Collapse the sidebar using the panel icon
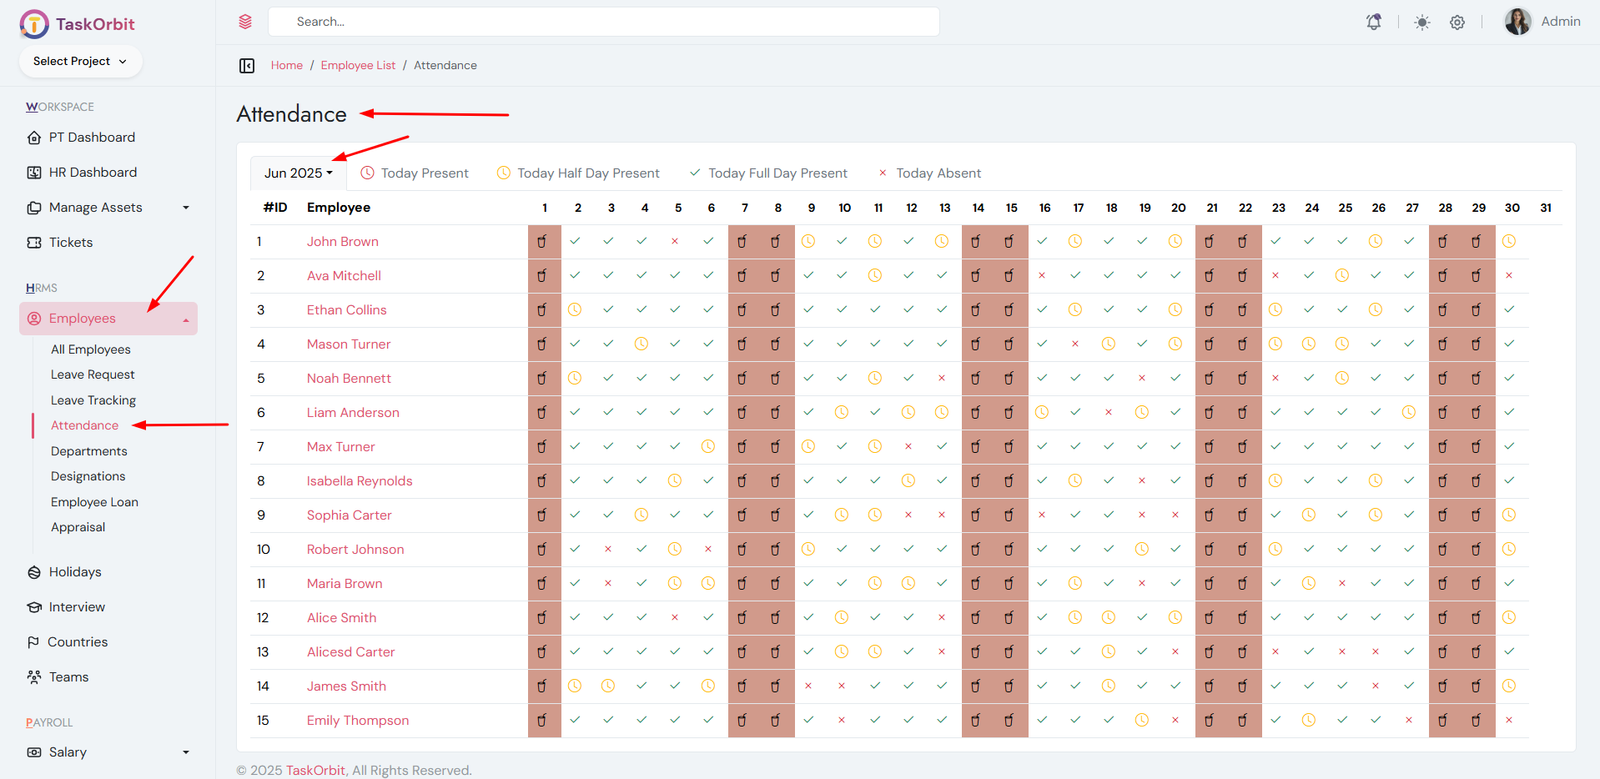Screen dimensions: 1600x779 click(247, 66)
